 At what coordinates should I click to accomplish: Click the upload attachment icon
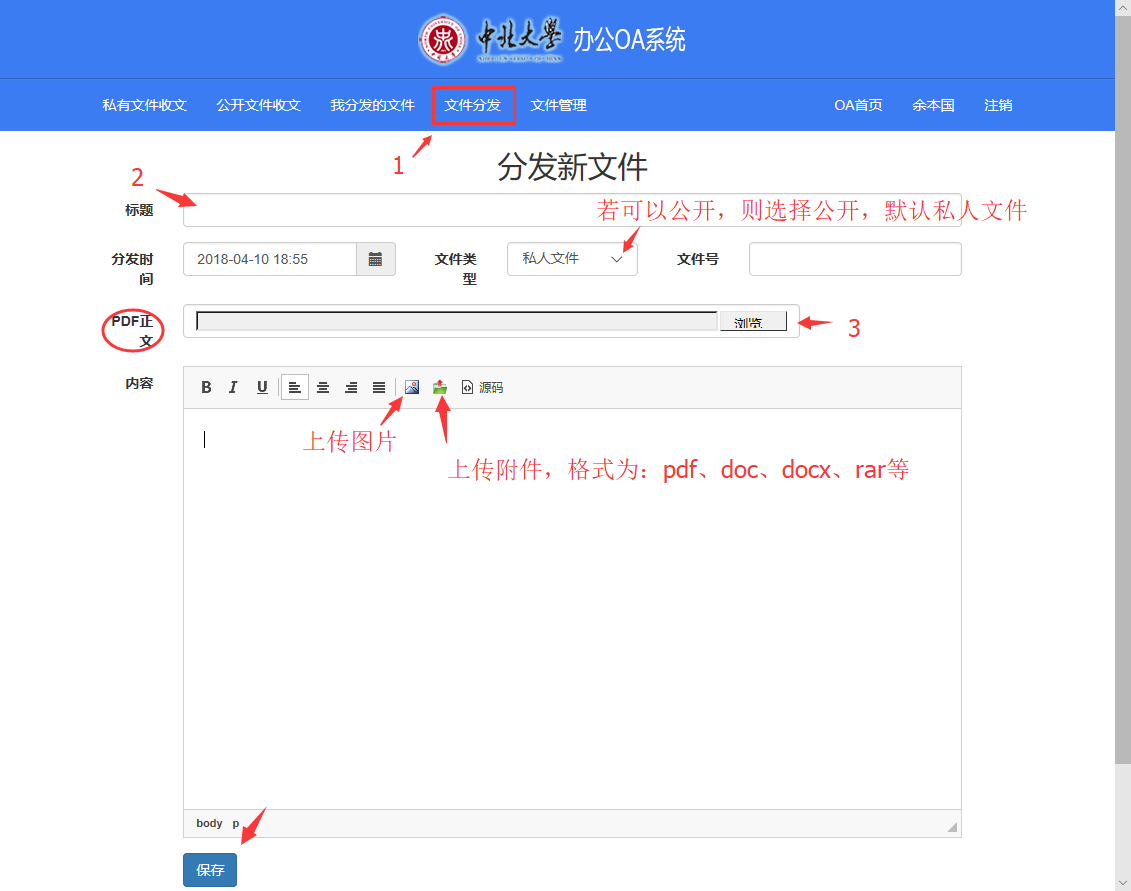pyautogui.click(x=439, y=388)
